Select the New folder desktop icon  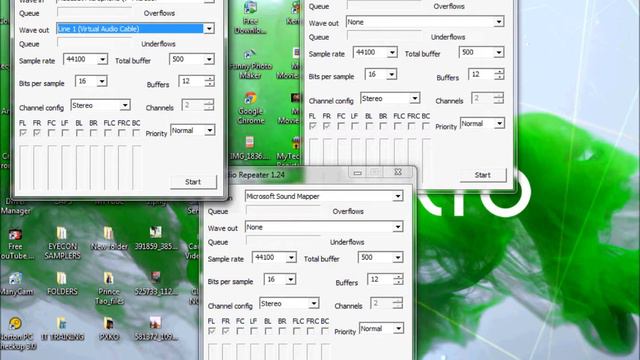109,238
